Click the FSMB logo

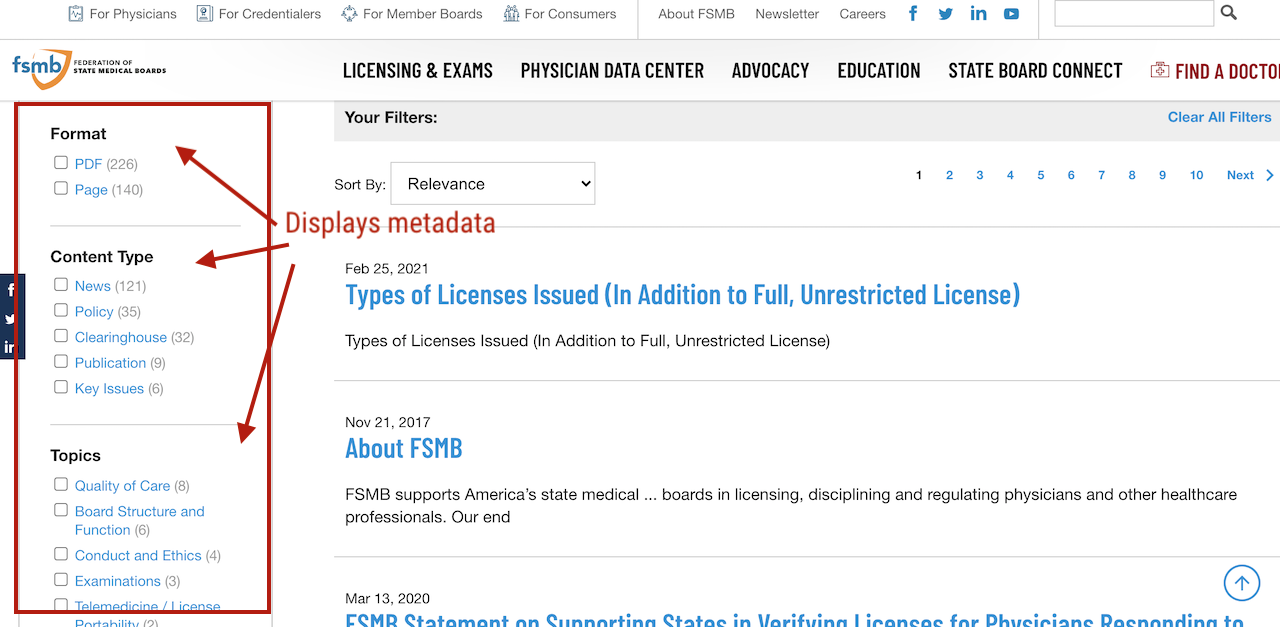pyautogui.click(x=89, y=70)
